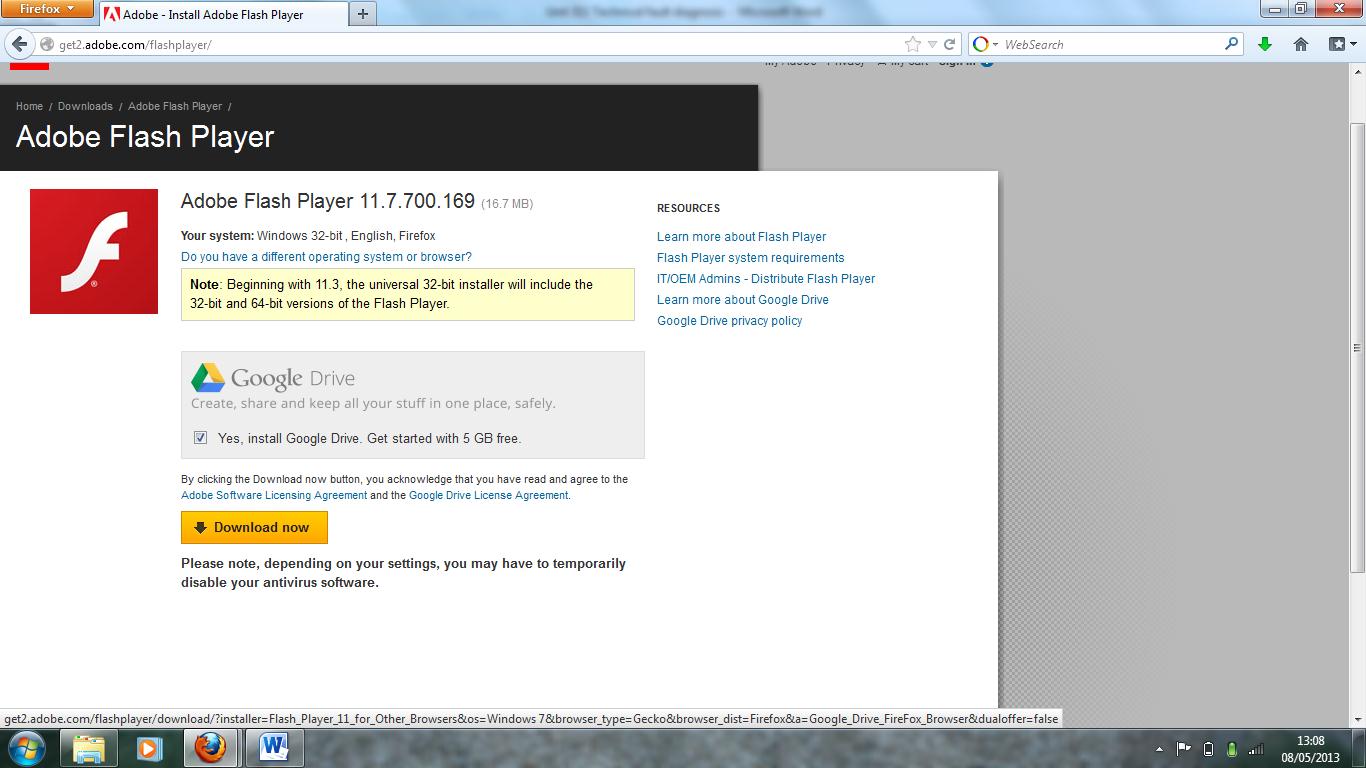Open Downloads in the breadcrumb
Screen dimensions: 1366x768
(85, 106)
